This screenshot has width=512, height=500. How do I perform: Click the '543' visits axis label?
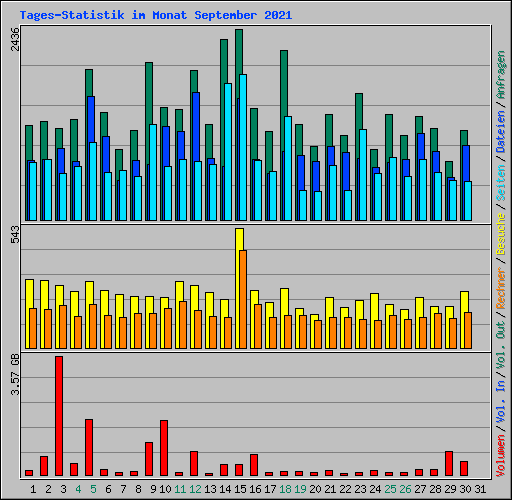pyautogui.click(x=15, y=234)
